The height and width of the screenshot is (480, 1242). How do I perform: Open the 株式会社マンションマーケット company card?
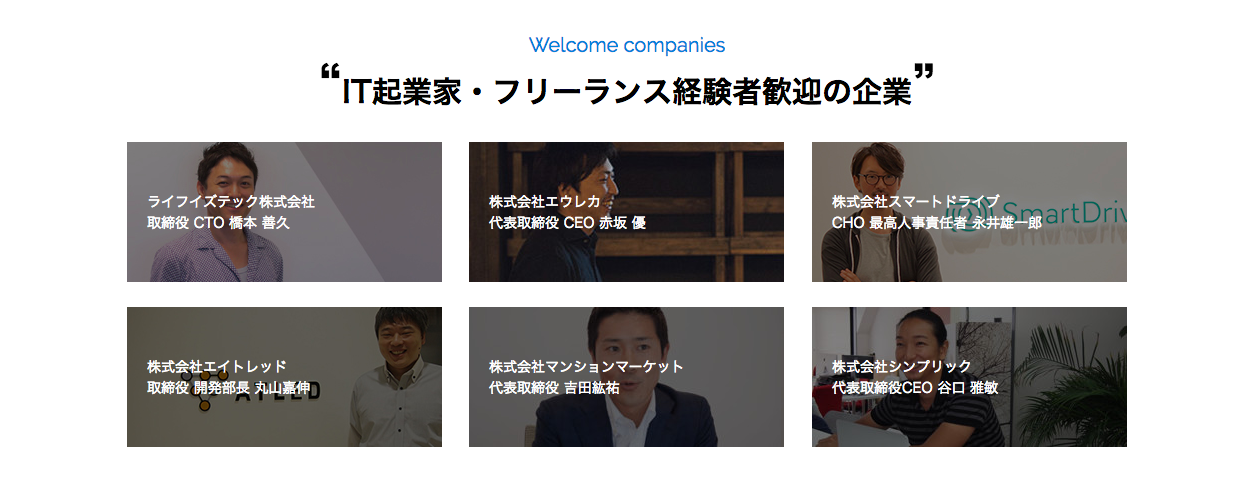(626, 377)
